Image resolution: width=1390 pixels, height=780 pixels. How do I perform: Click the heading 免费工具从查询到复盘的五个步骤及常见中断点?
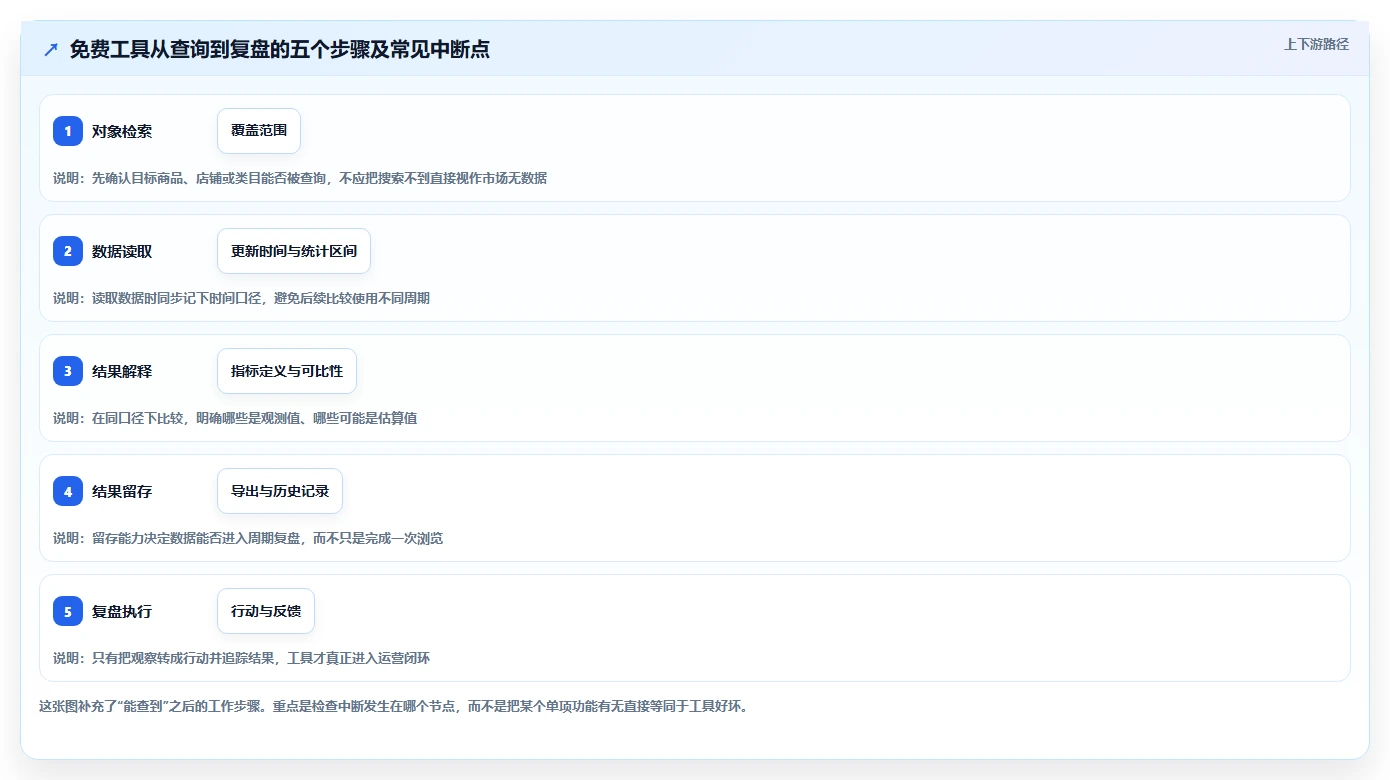click(280, 50)
